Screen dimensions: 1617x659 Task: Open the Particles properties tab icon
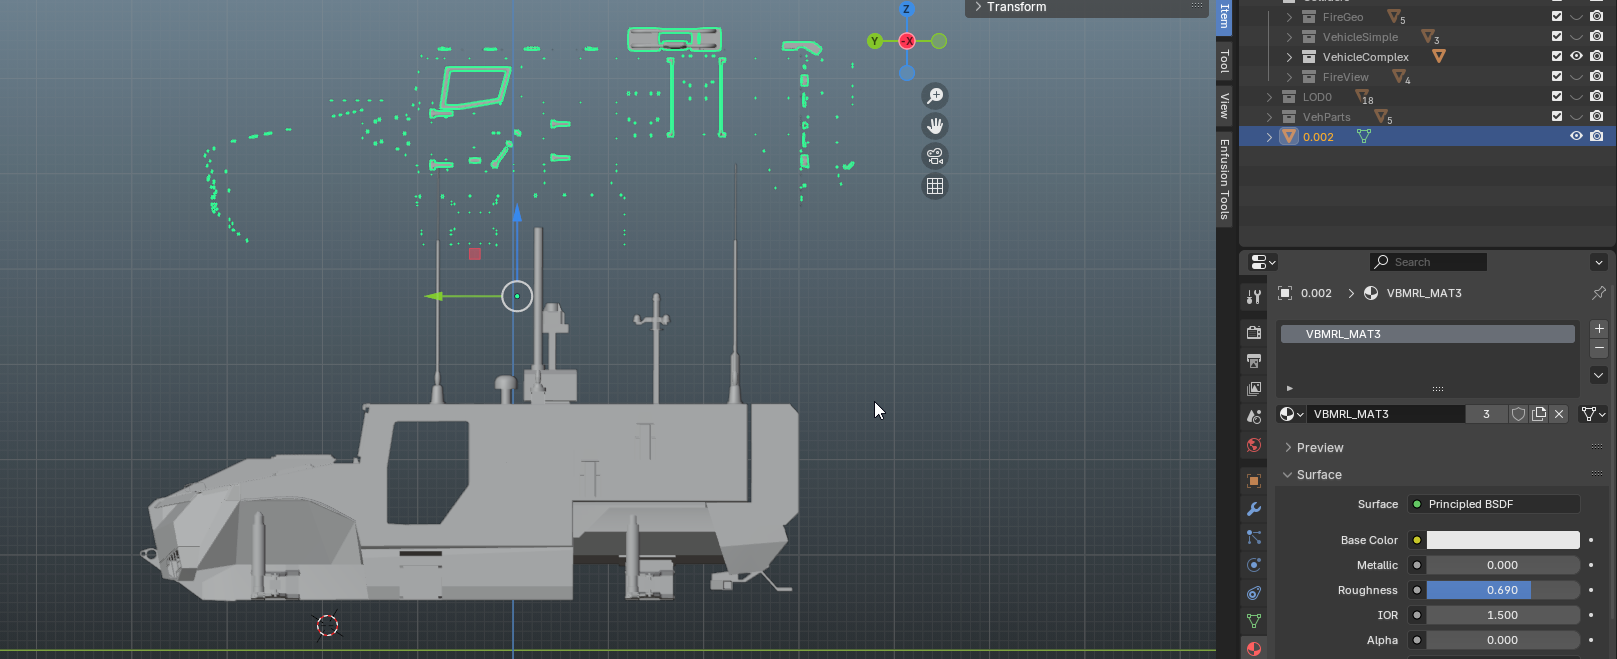coord(1254,537)
